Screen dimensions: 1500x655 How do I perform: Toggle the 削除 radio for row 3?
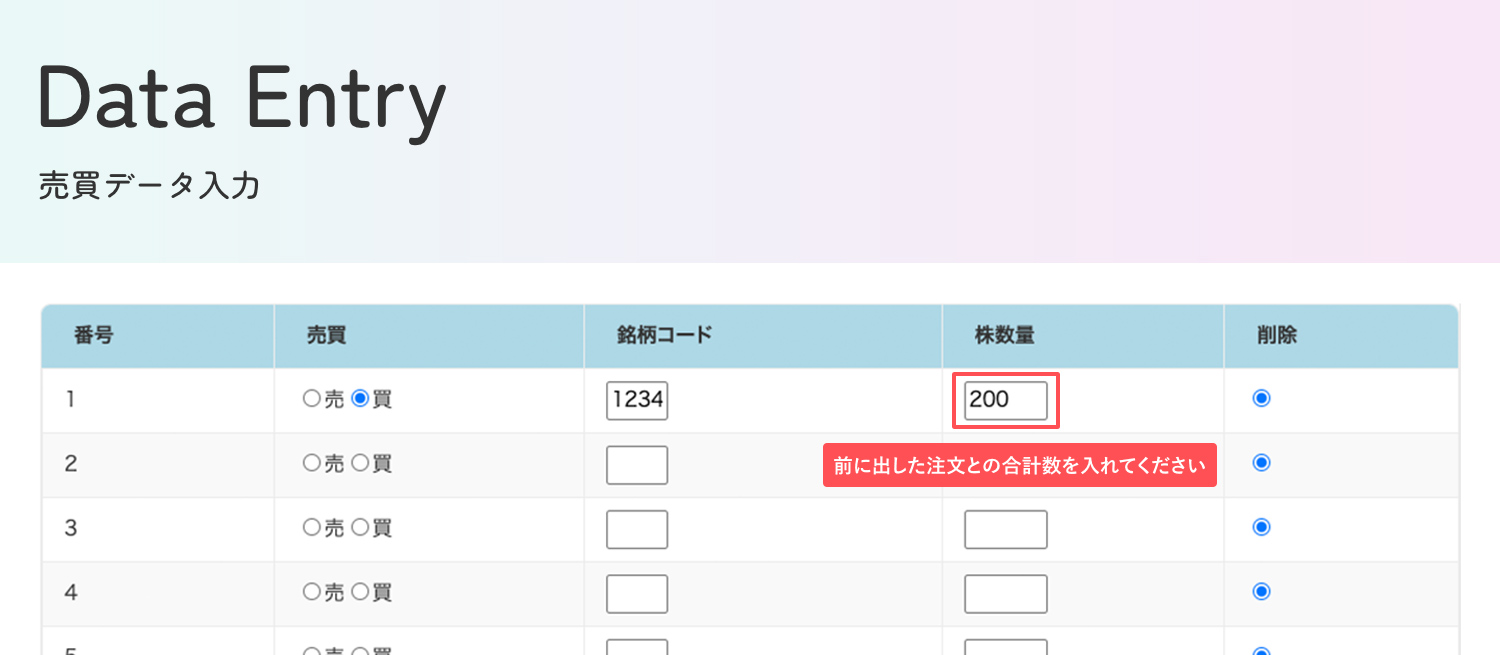pos(1262,527)
